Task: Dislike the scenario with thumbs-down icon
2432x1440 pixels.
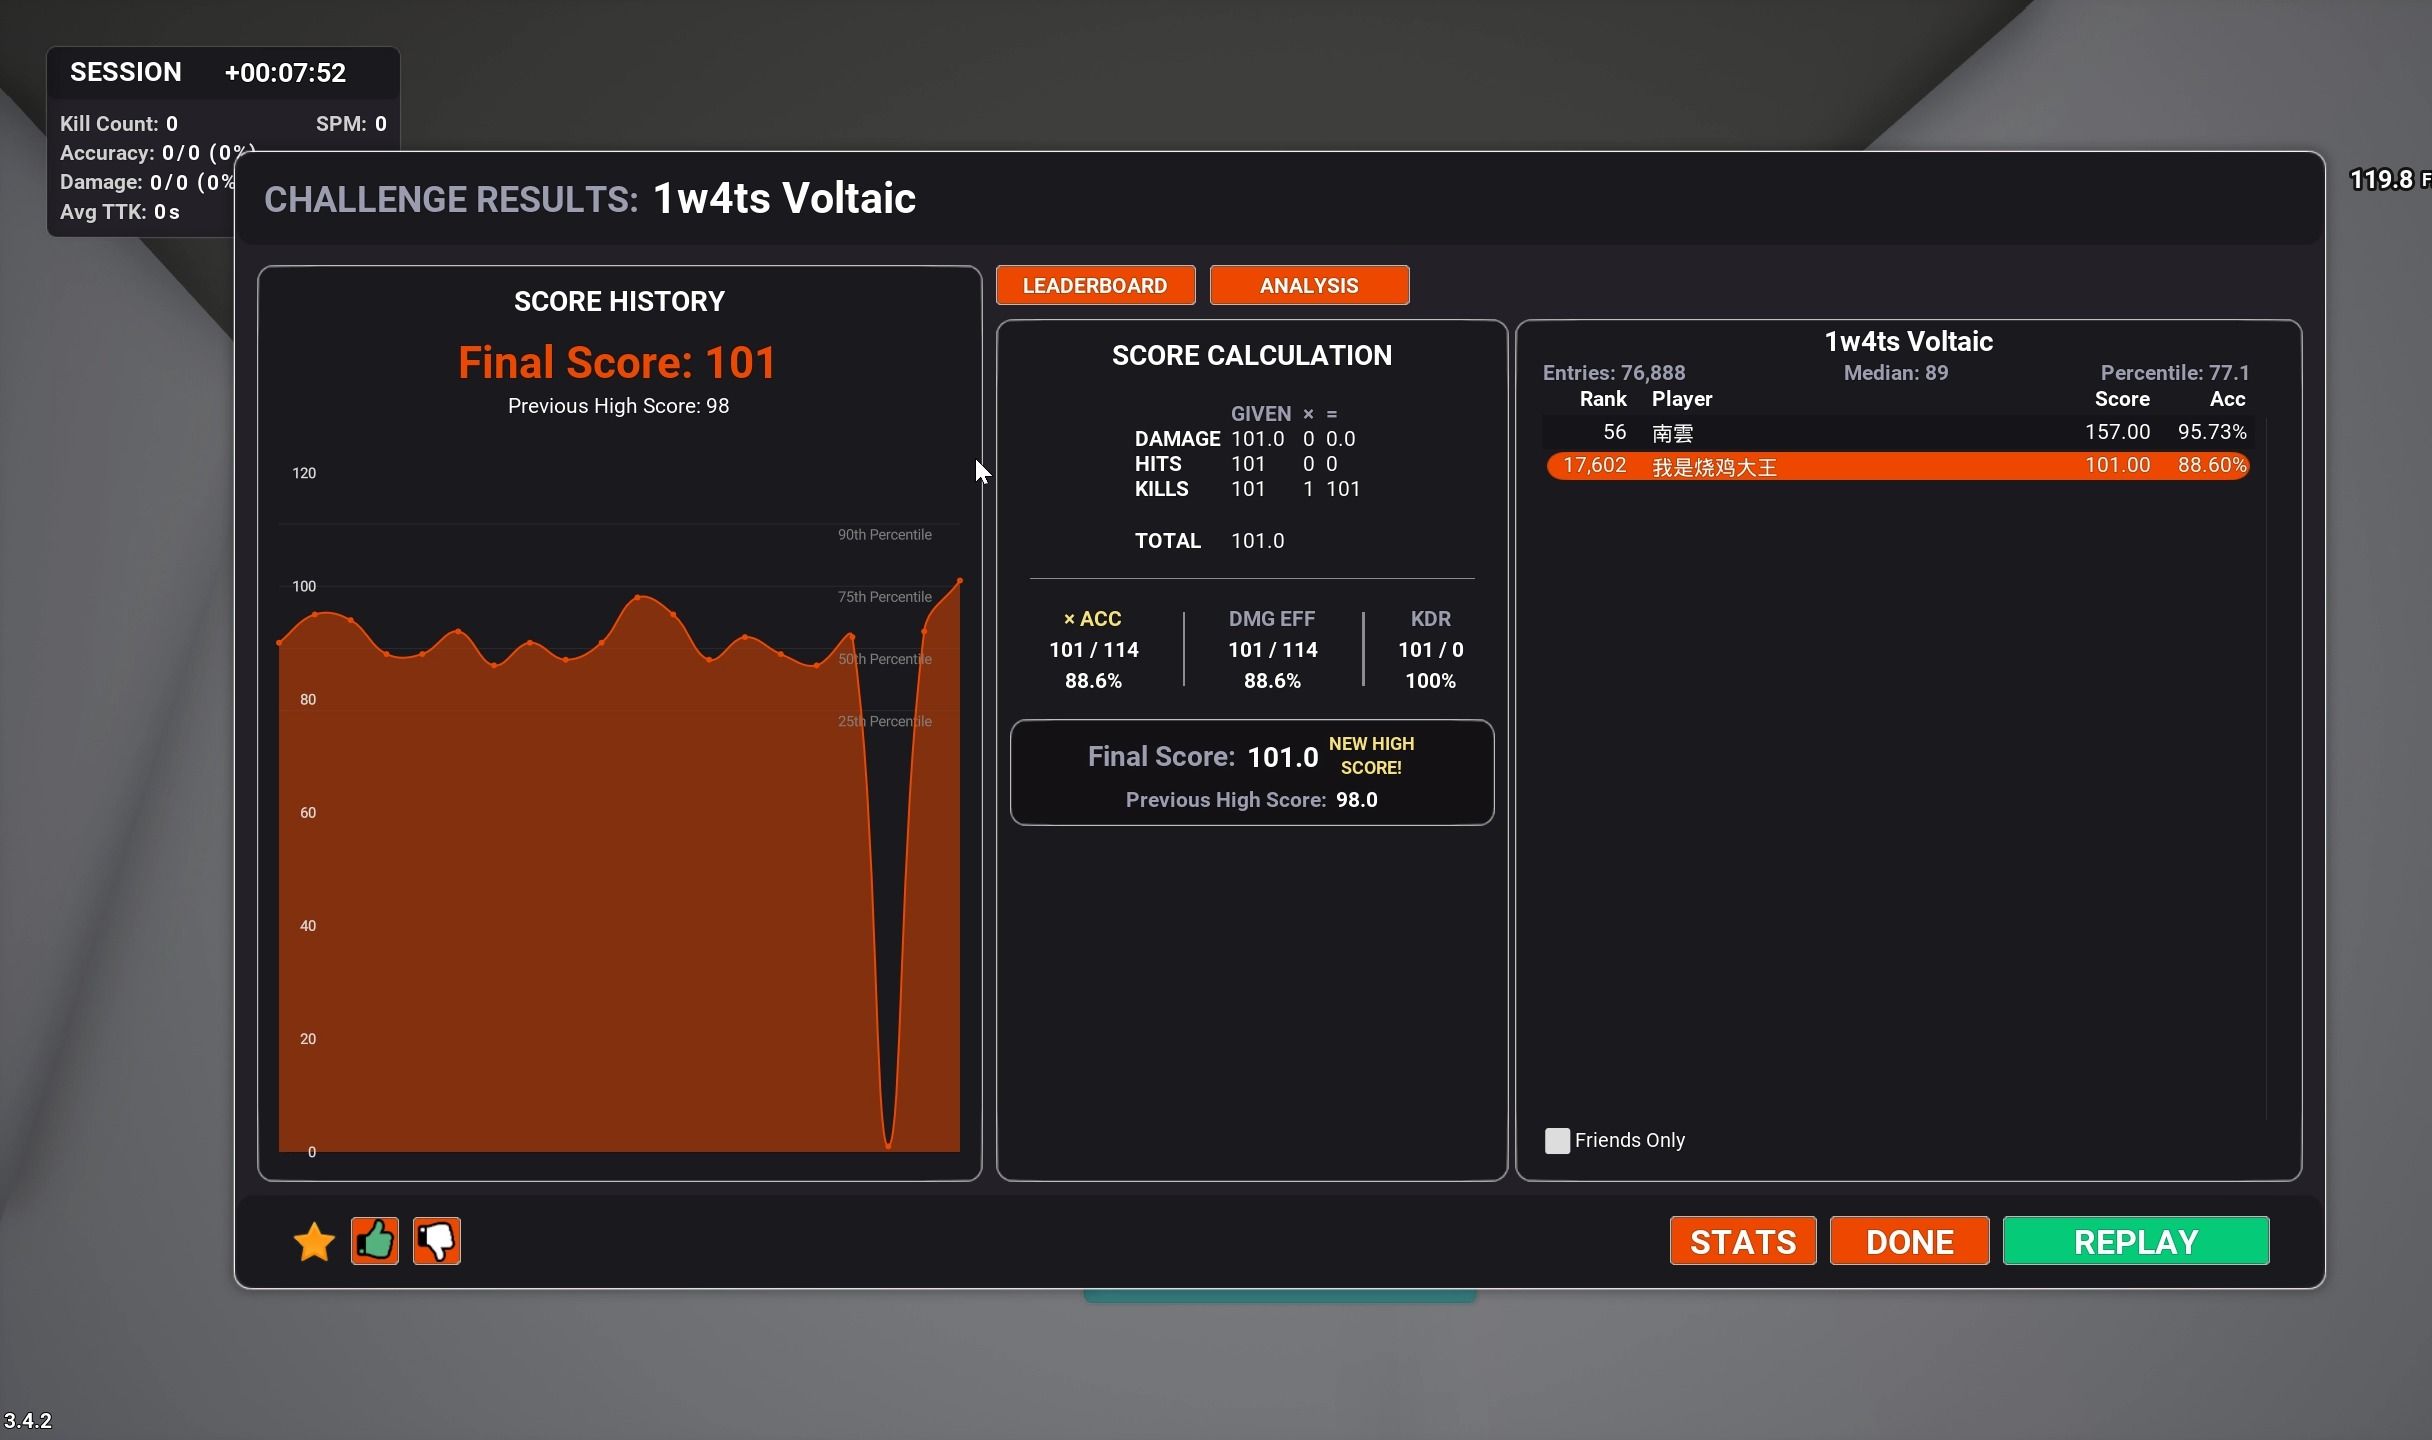Action: click(x=437, y=1241)
